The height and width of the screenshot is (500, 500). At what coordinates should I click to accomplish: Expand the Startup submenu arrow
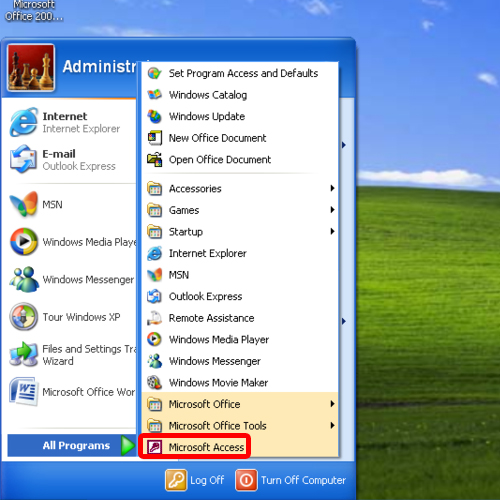pos(332,231)
